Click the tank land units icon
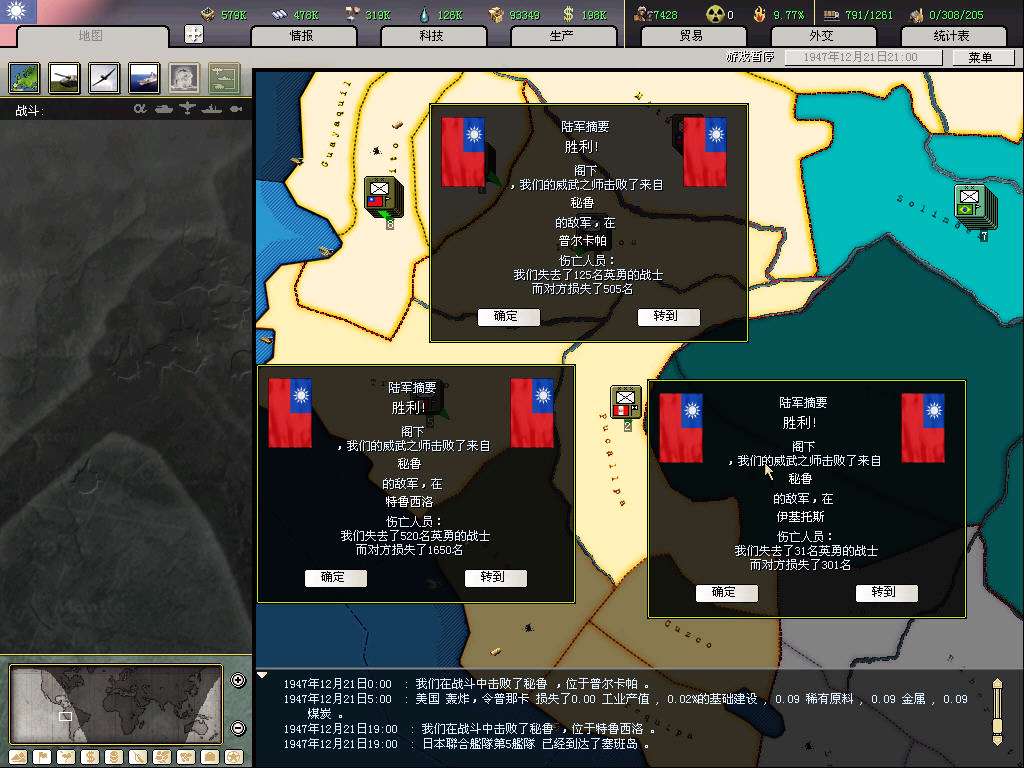 click(65, 77)
